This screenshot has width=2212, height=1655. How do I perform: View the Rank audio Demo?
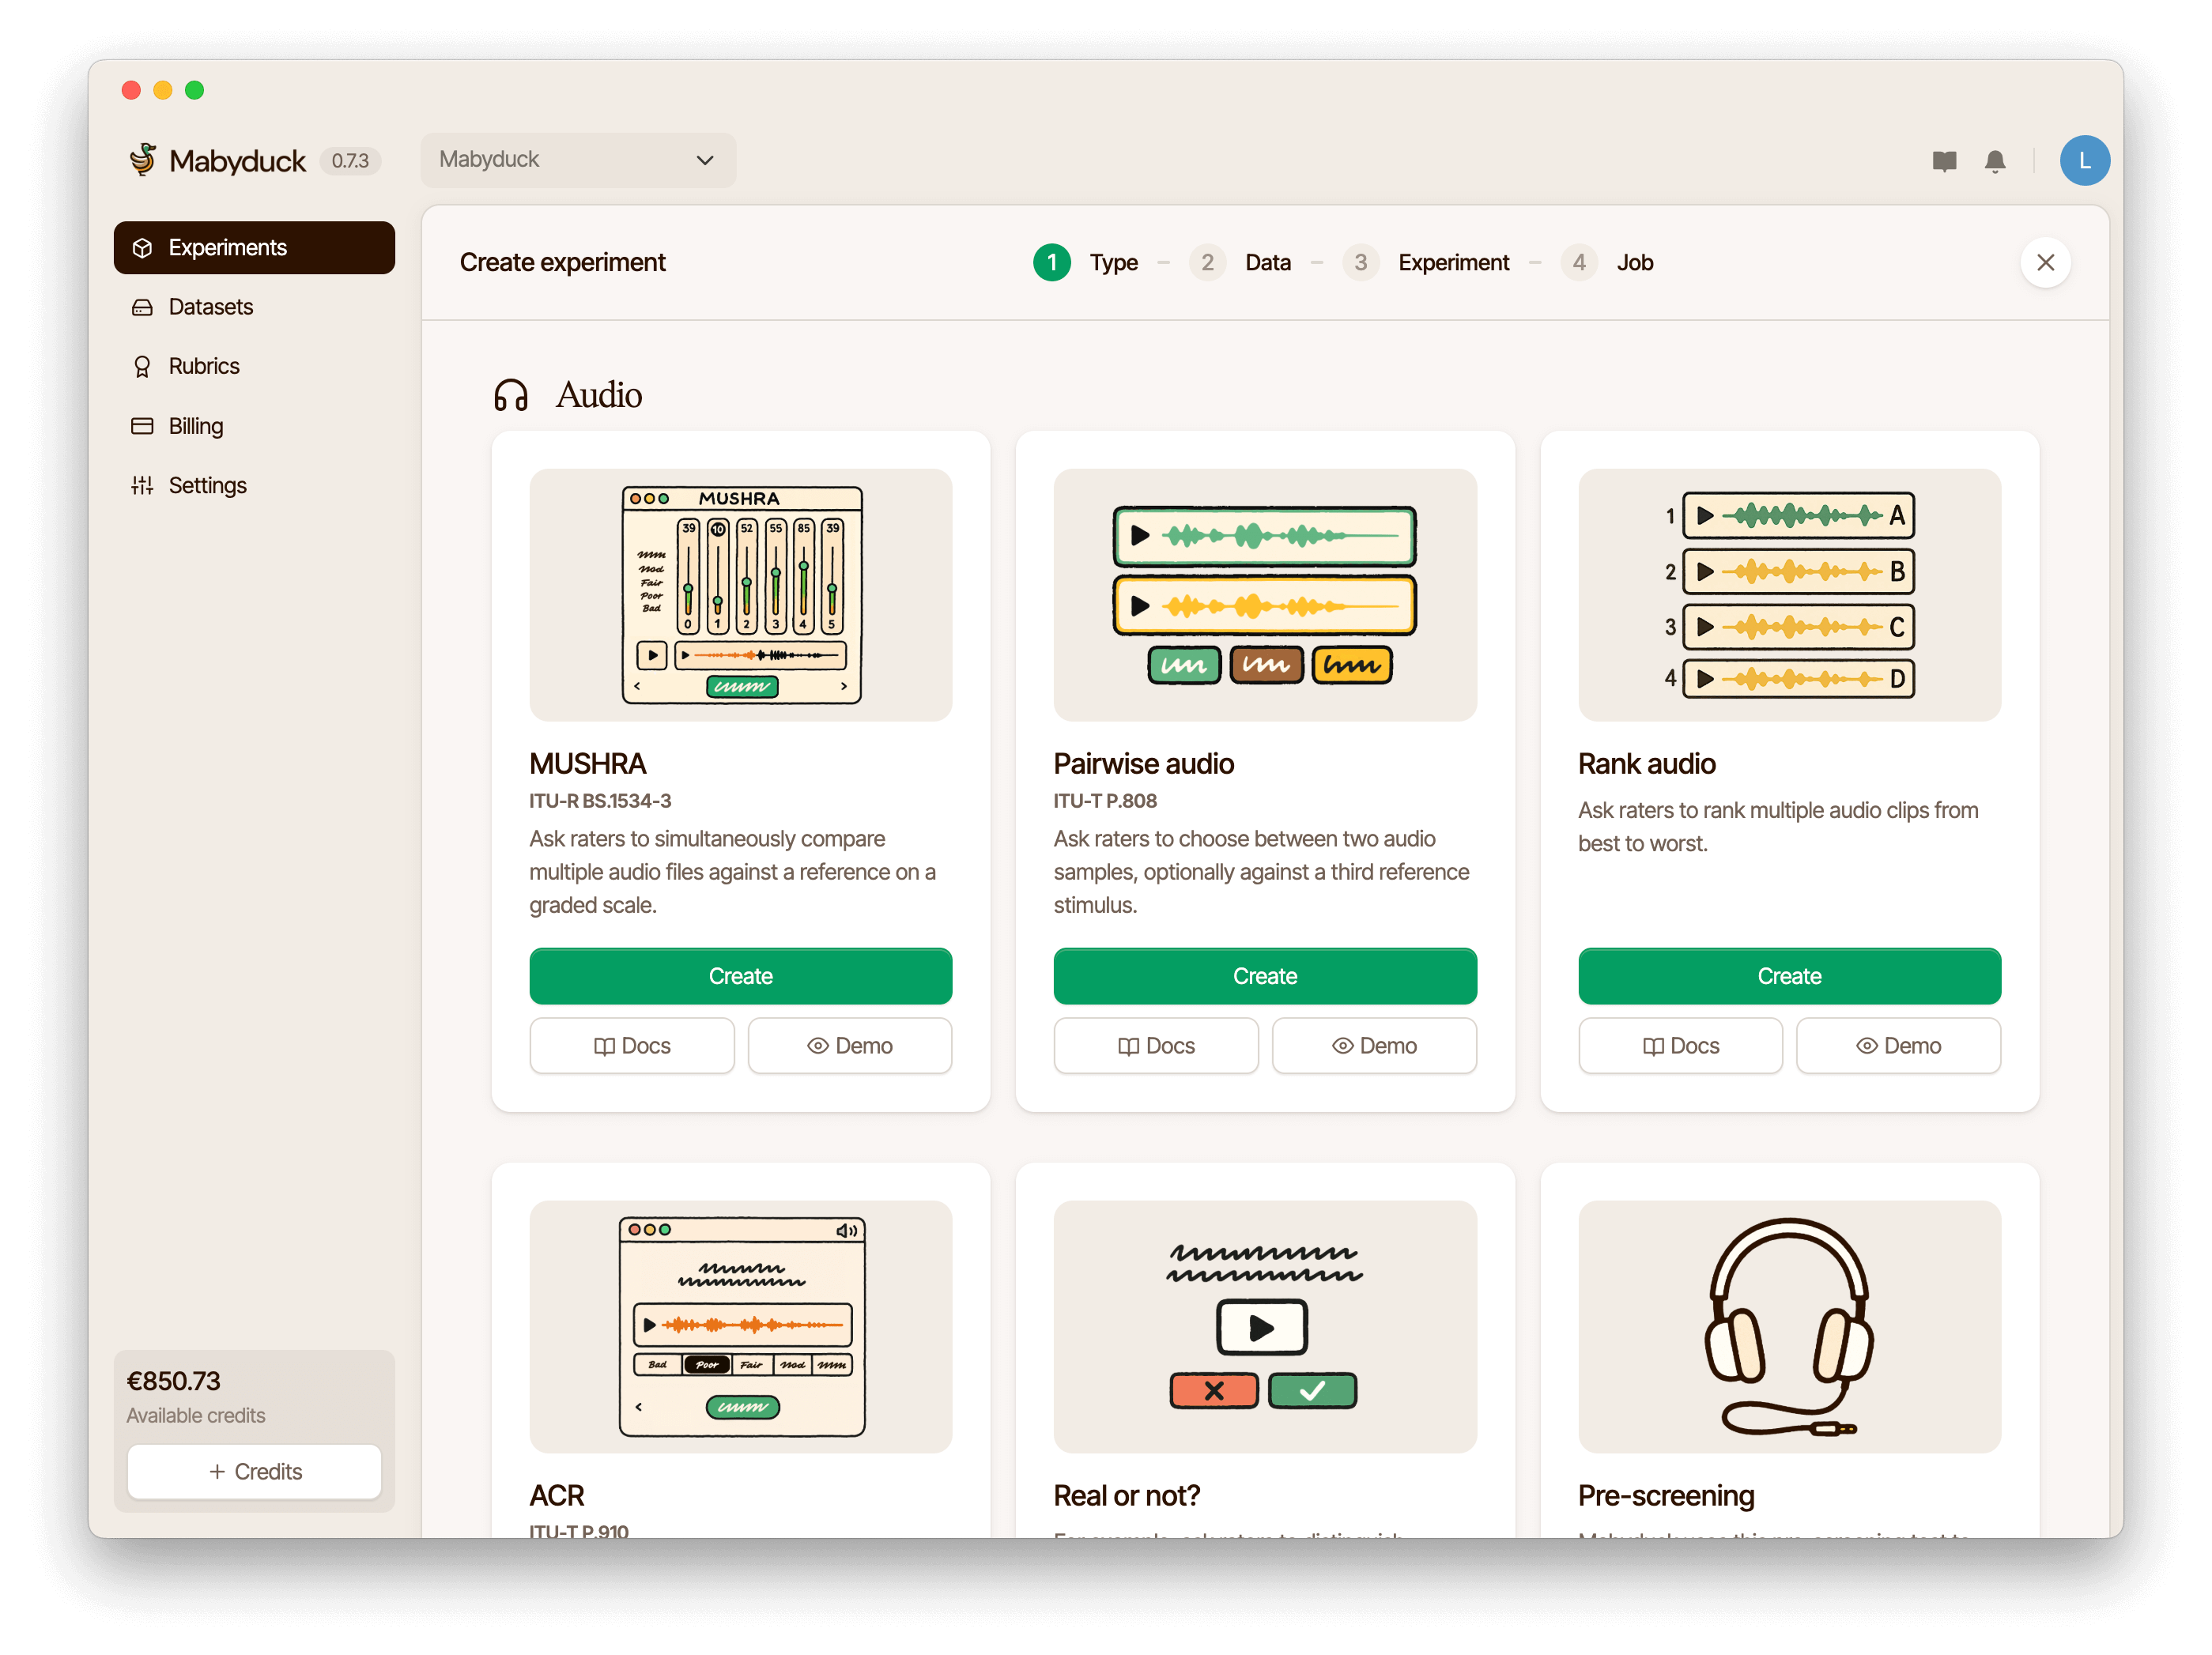(x=1898, y=1045)
